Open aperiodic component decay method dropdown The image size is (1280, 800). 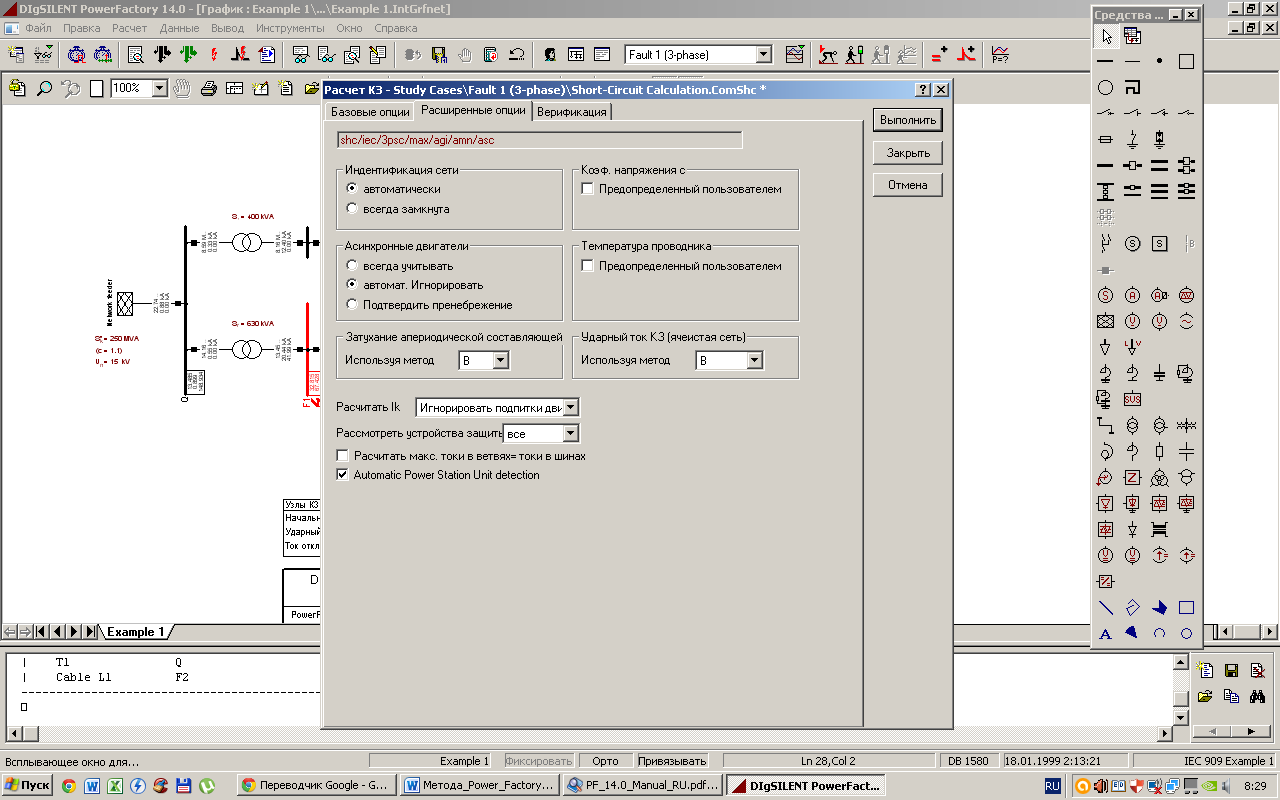pos(501,361)
